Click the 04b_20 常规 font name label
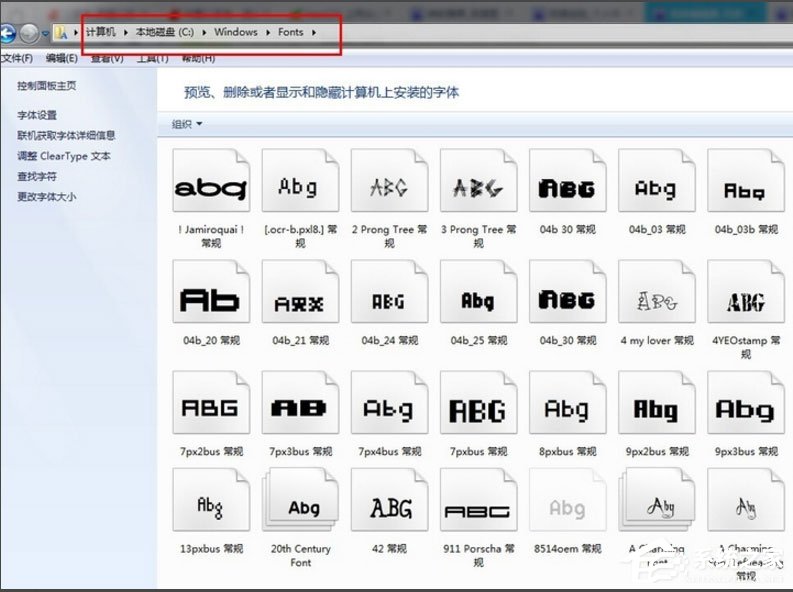The image size is (793, 592). [211, 340]
